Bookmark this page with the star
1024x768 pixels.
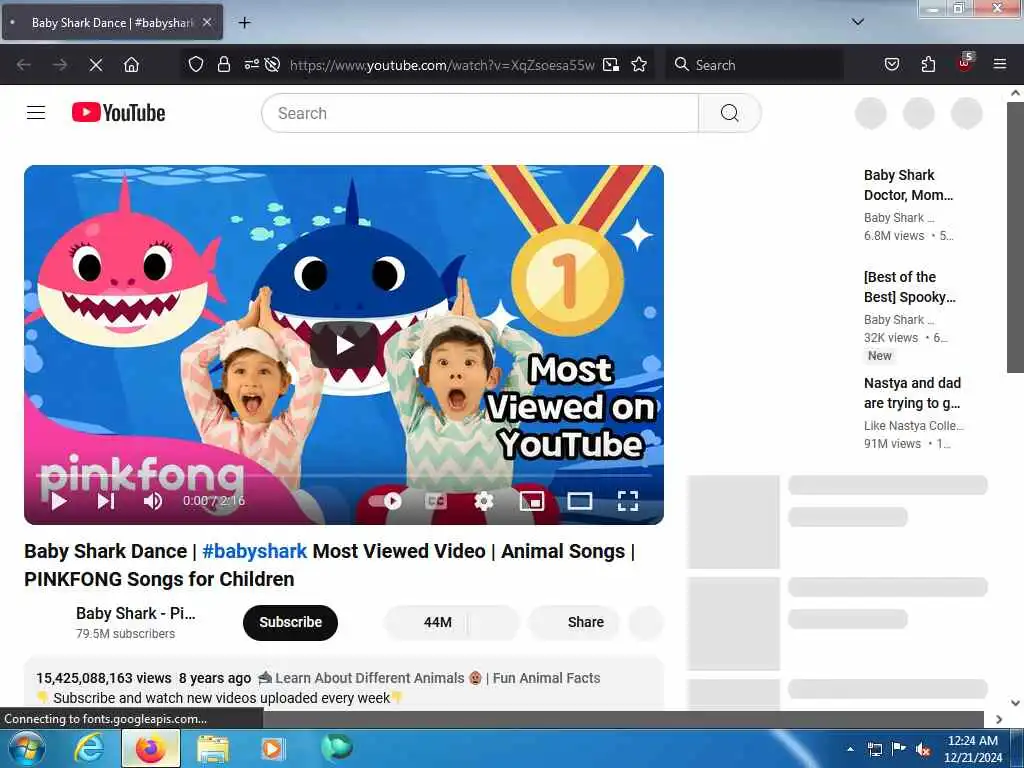pyautogui.click(x=639, y=64)
